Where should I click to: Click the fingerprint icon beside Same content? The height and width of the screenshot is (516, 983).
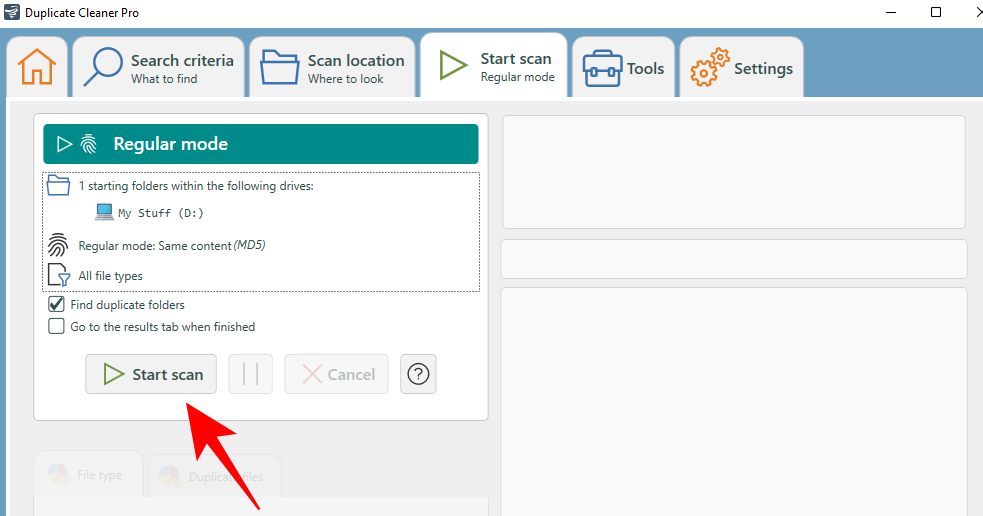pos(58,245)
